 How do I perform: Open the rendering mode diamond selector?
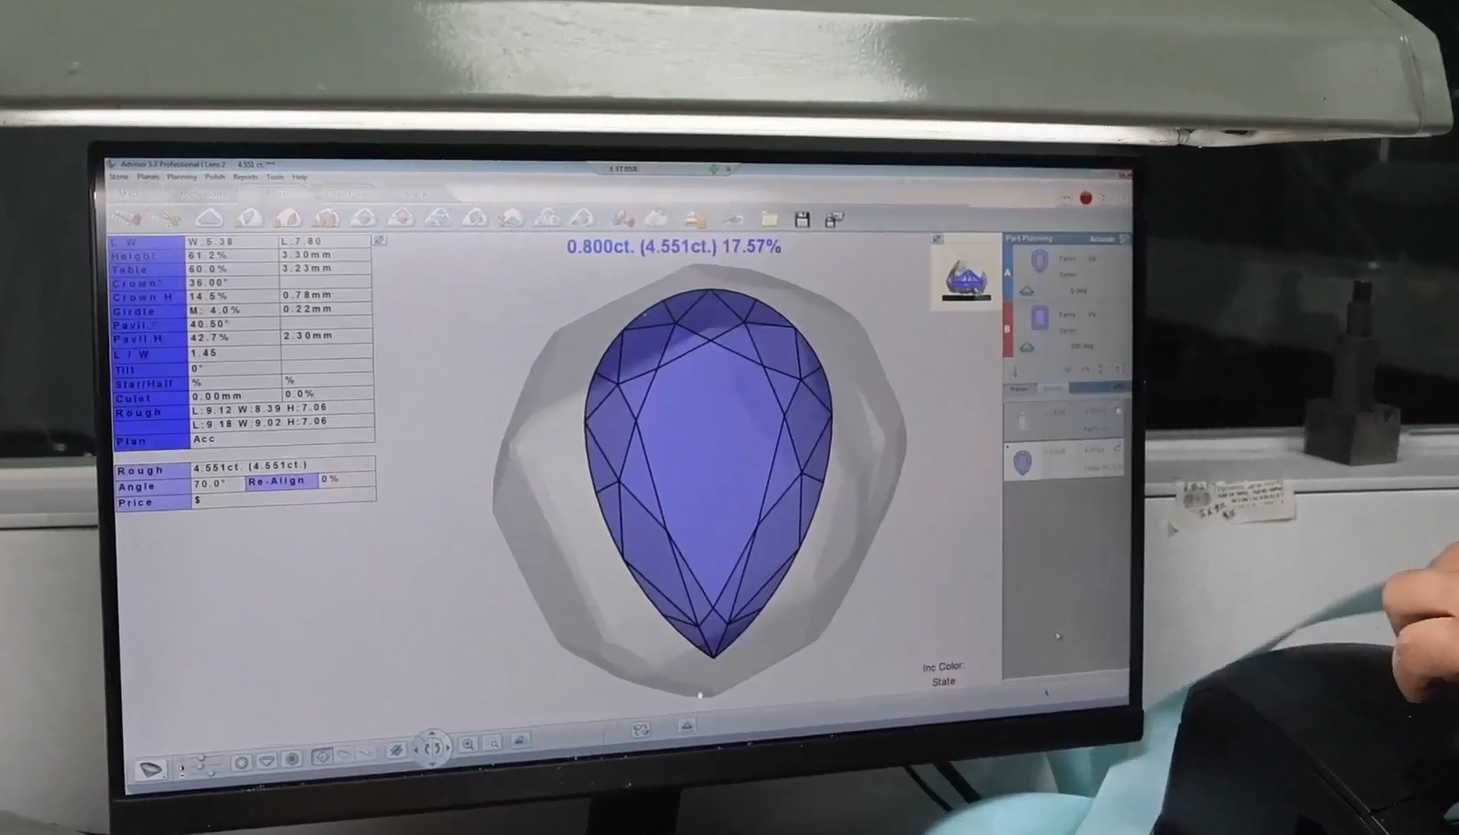(x=151, y=768)
